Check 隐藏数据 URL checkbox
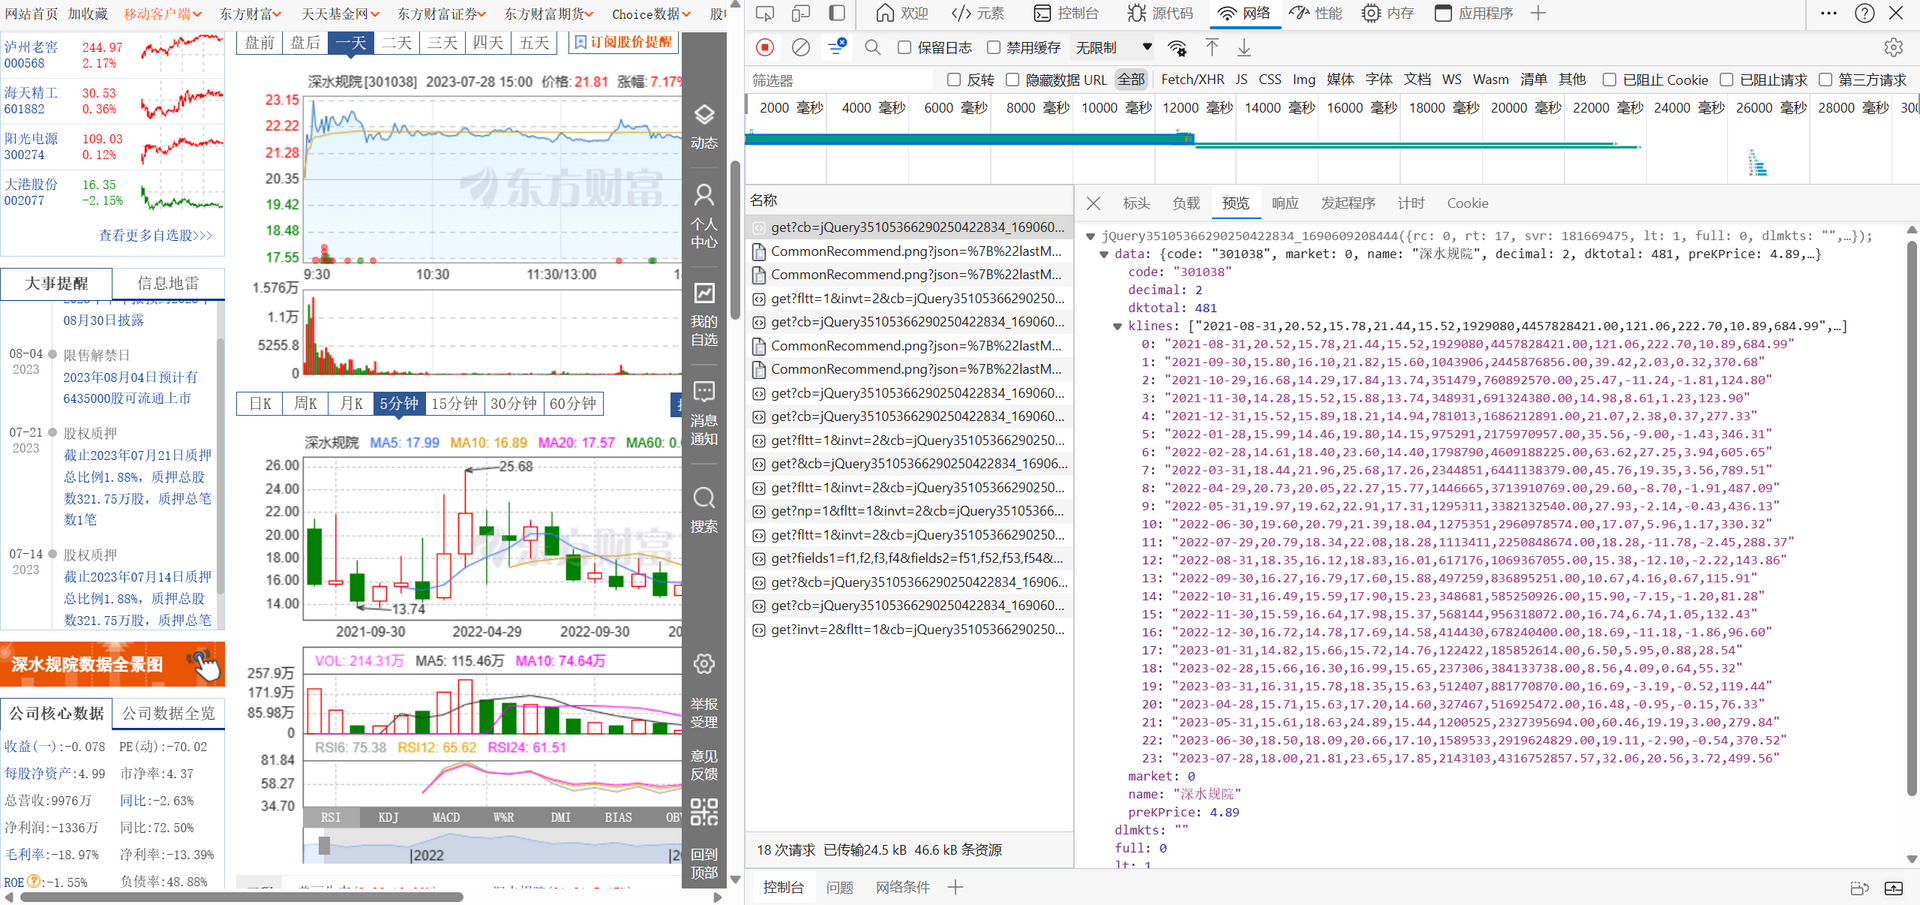Image resolution: width=1920 pixels, height=905 pixels. 1012,79
